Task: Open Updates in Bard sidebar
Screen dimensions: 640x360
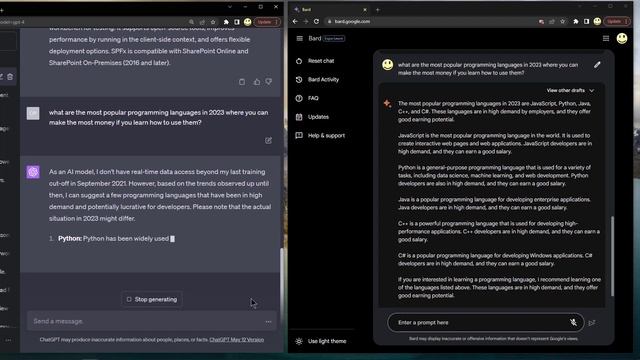Action: pos(312,117)
